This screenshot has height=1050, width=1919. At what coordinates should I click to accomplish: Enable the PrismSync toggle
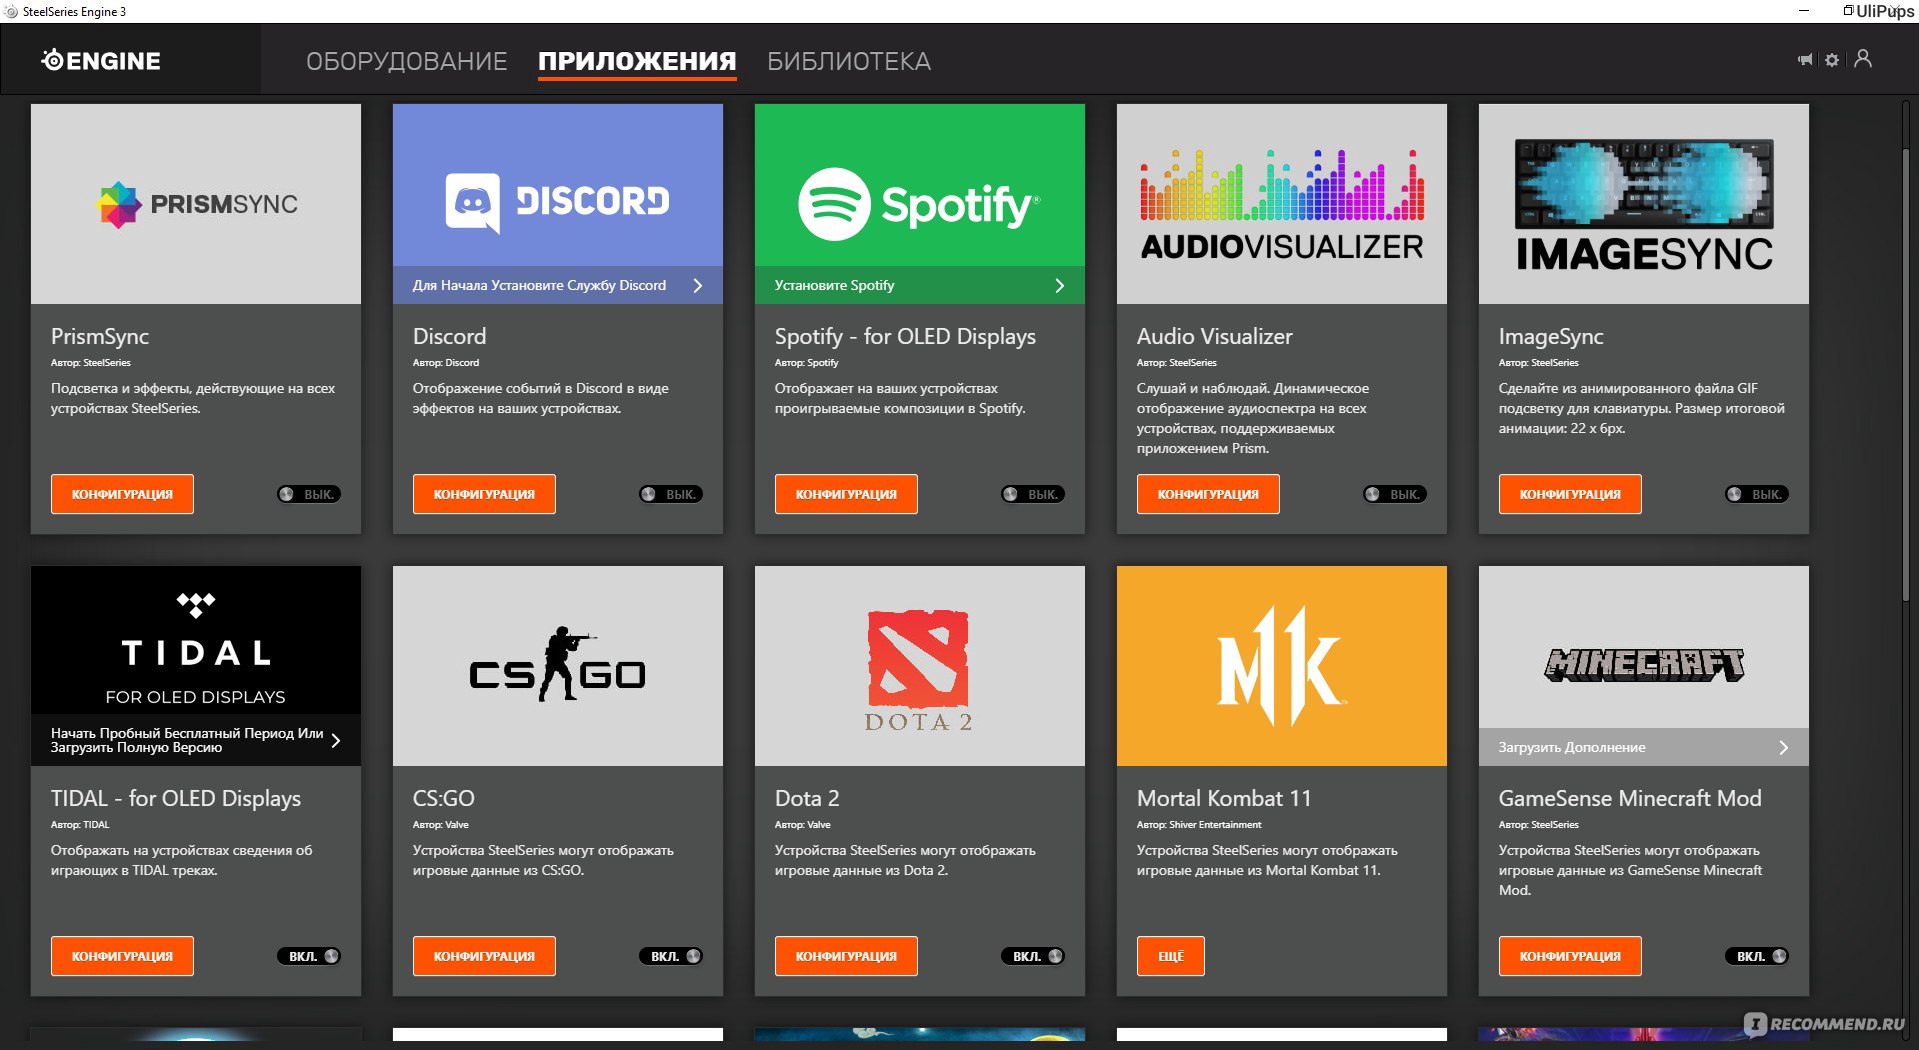[309, 494]
